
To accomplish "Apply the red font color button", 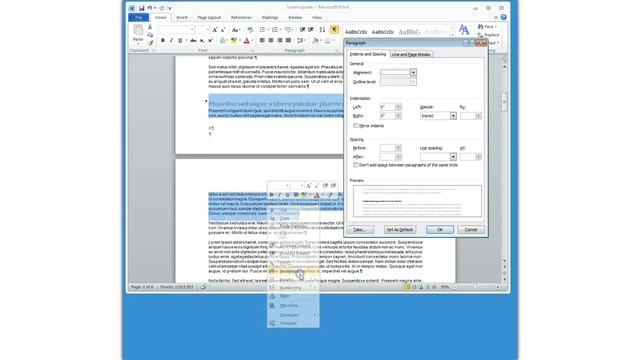I will pos(247,40).
